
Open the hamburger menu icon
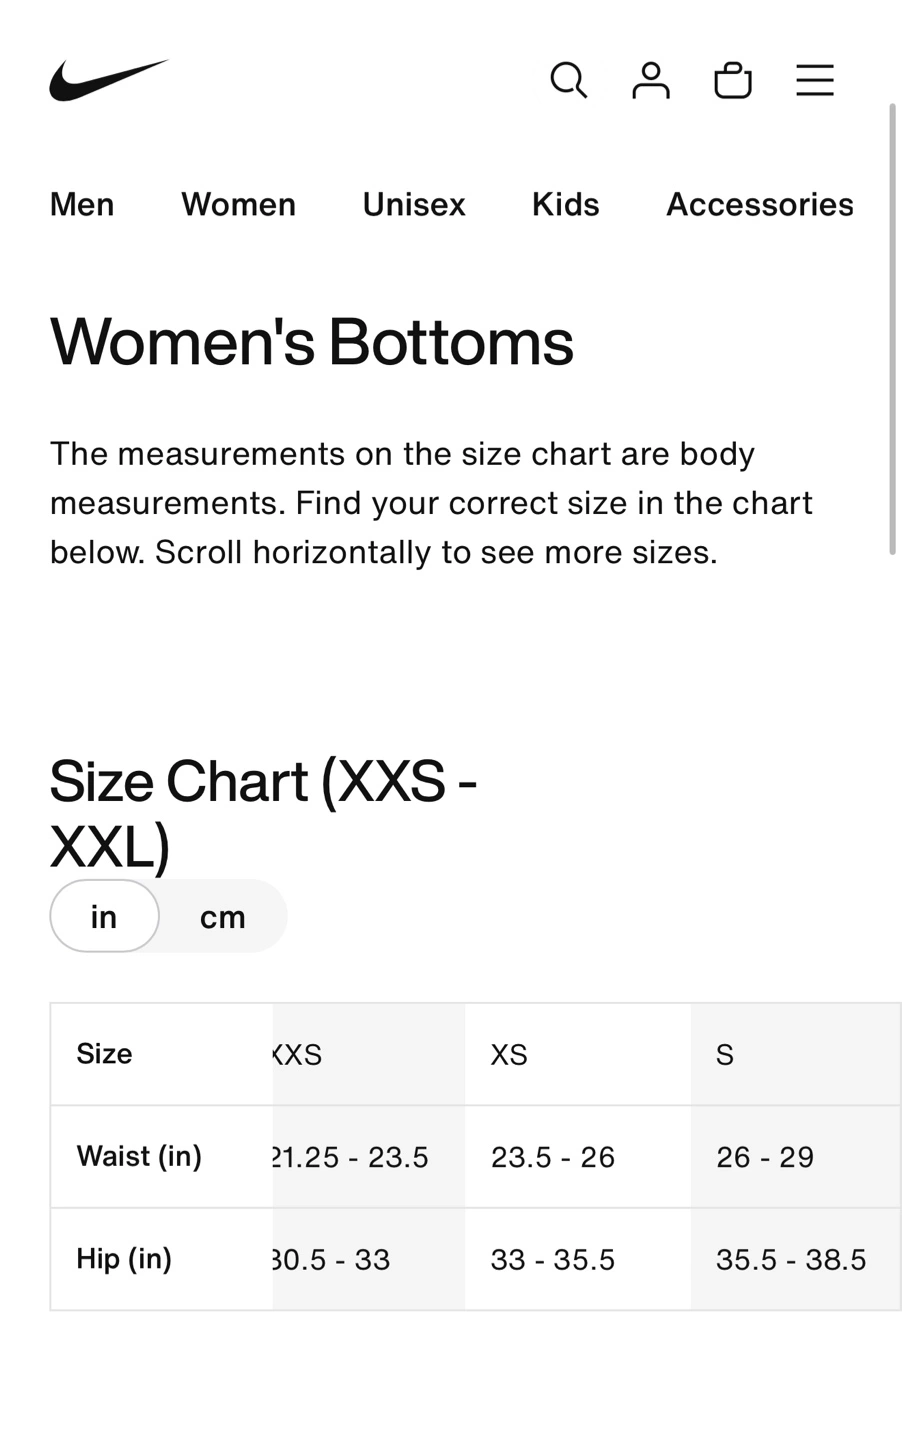[814, 80]
